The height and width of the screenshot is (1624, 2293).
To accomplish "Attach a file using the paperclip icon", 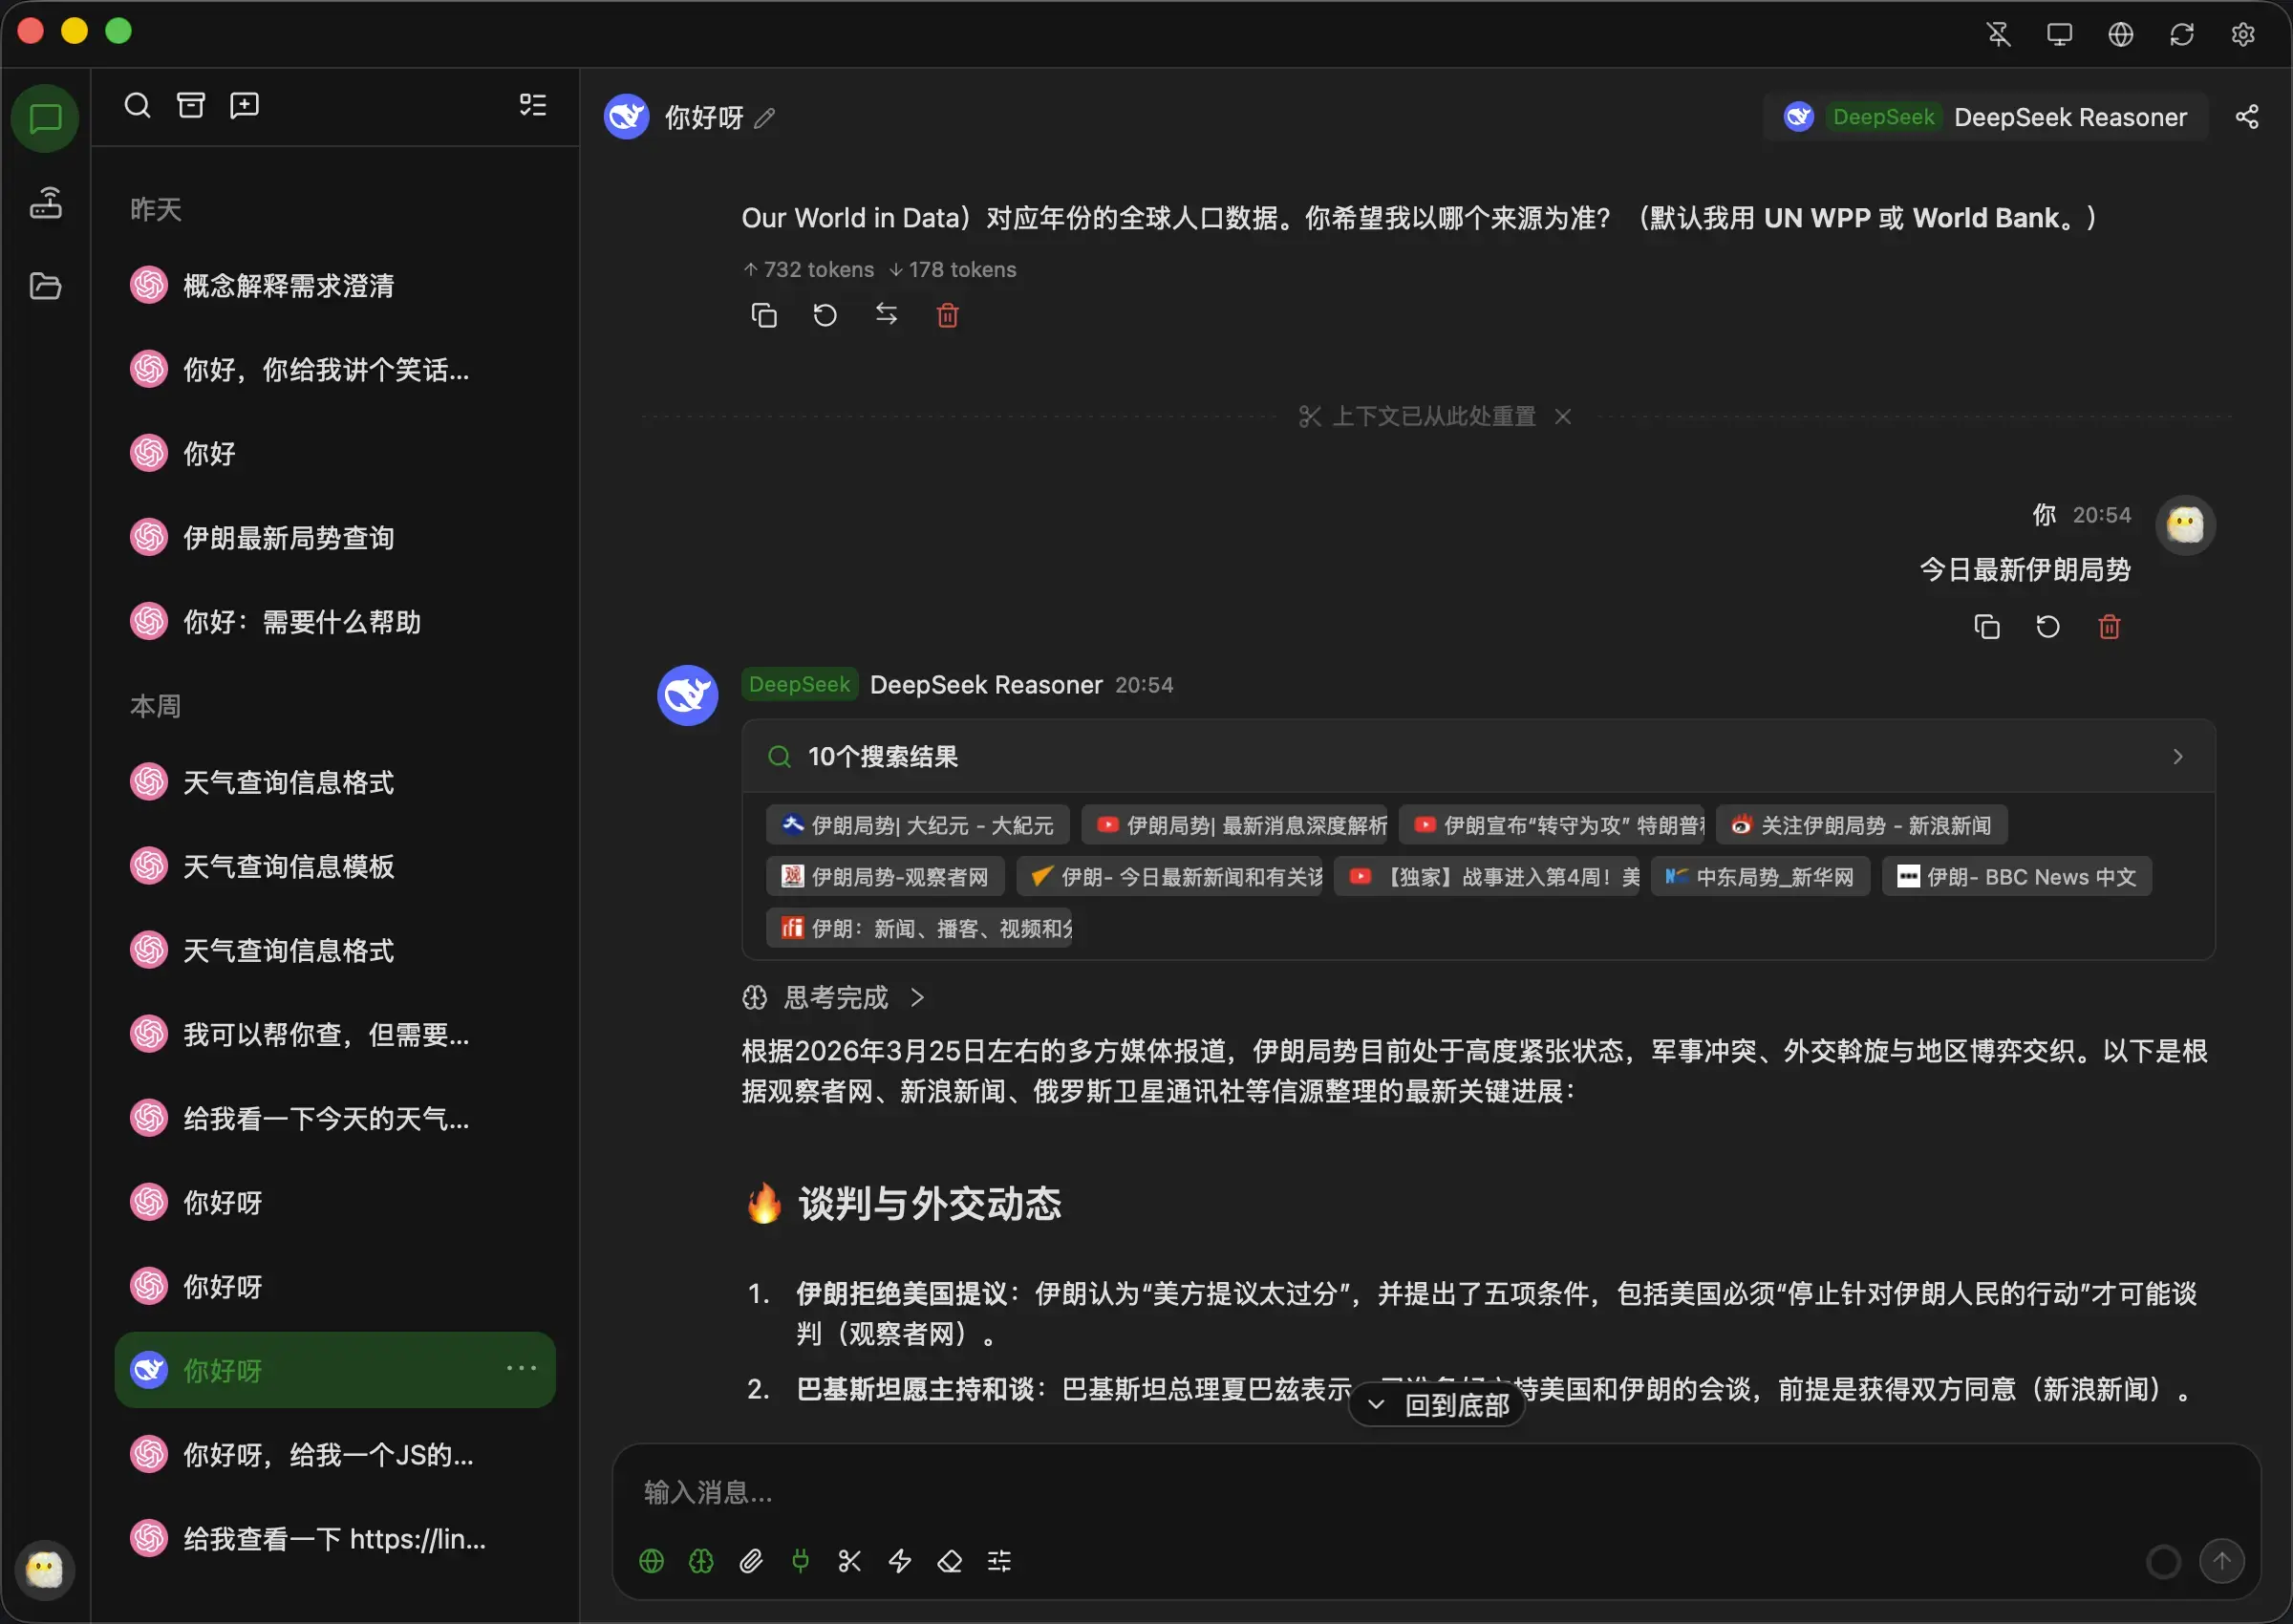I will point(751,1560).
